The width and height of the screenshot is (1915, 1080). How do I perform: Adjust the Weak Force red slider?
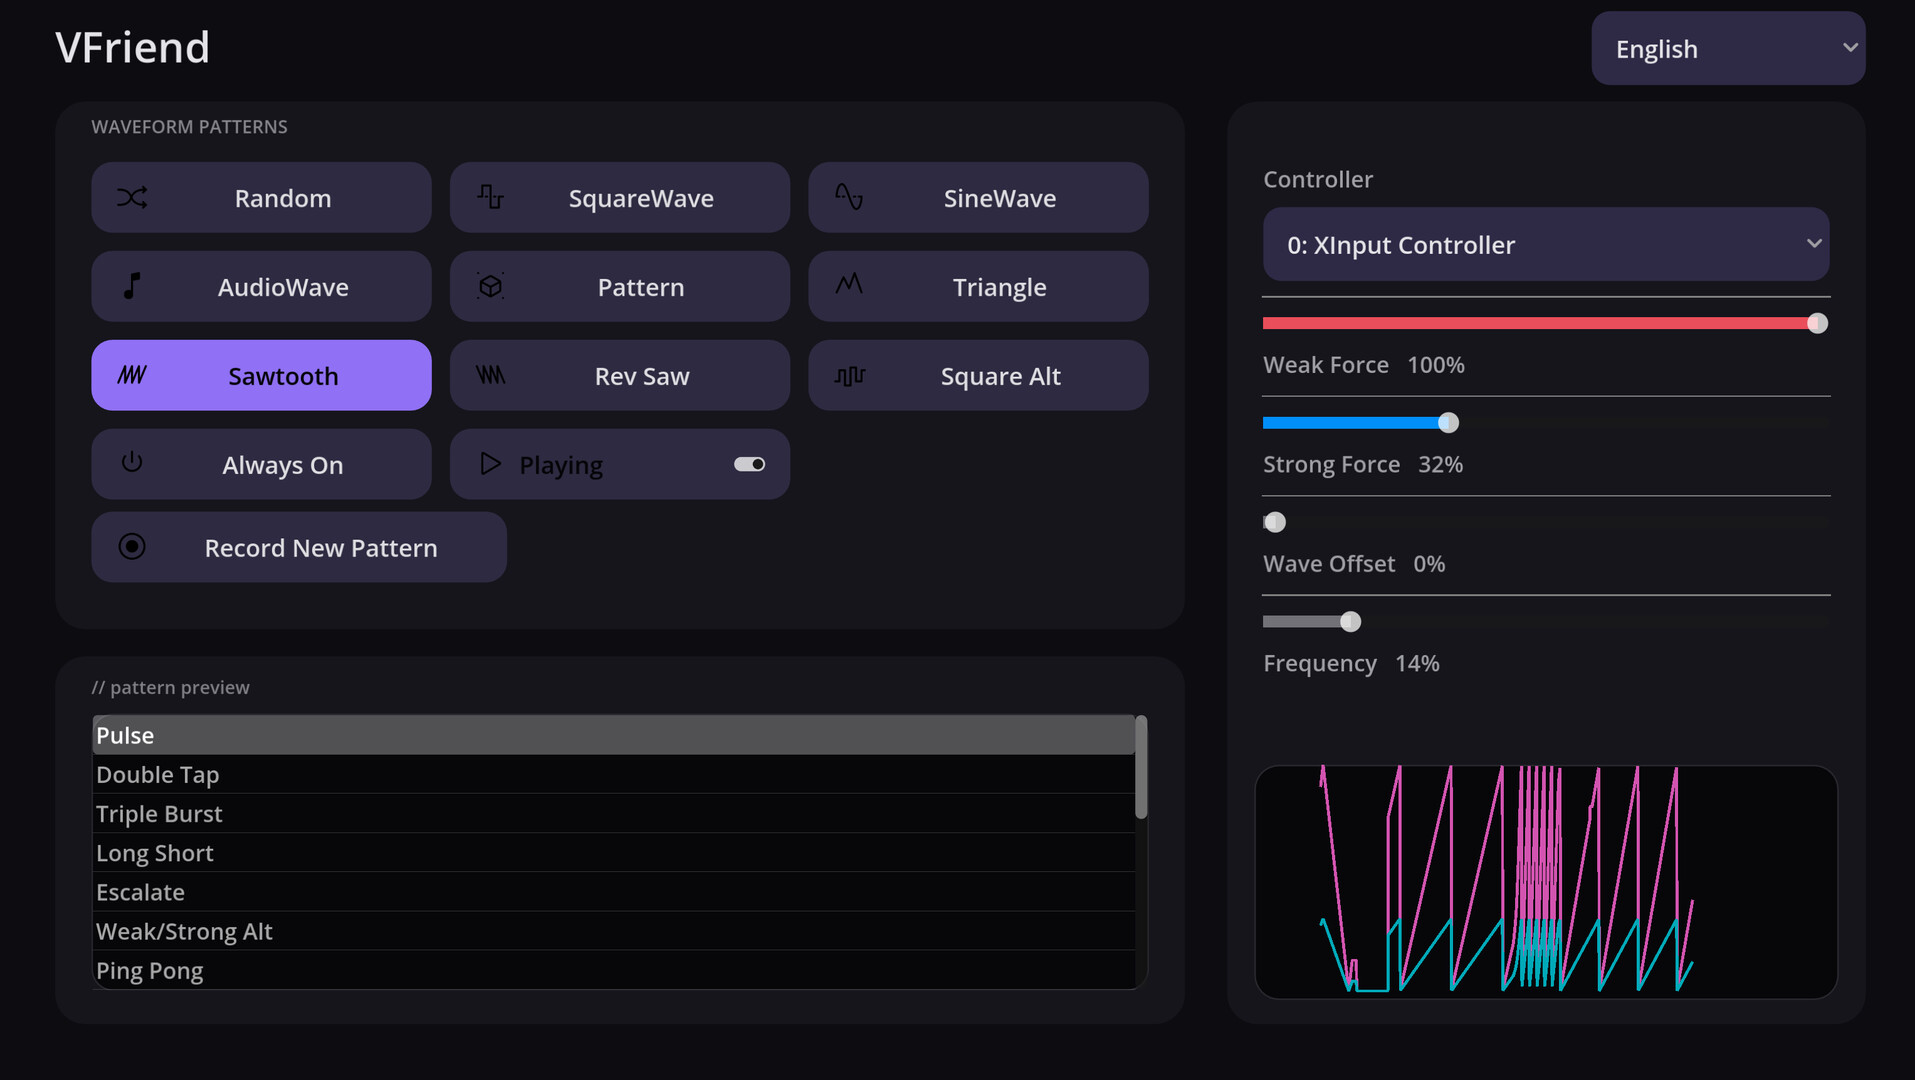(x=1546, y=323)
